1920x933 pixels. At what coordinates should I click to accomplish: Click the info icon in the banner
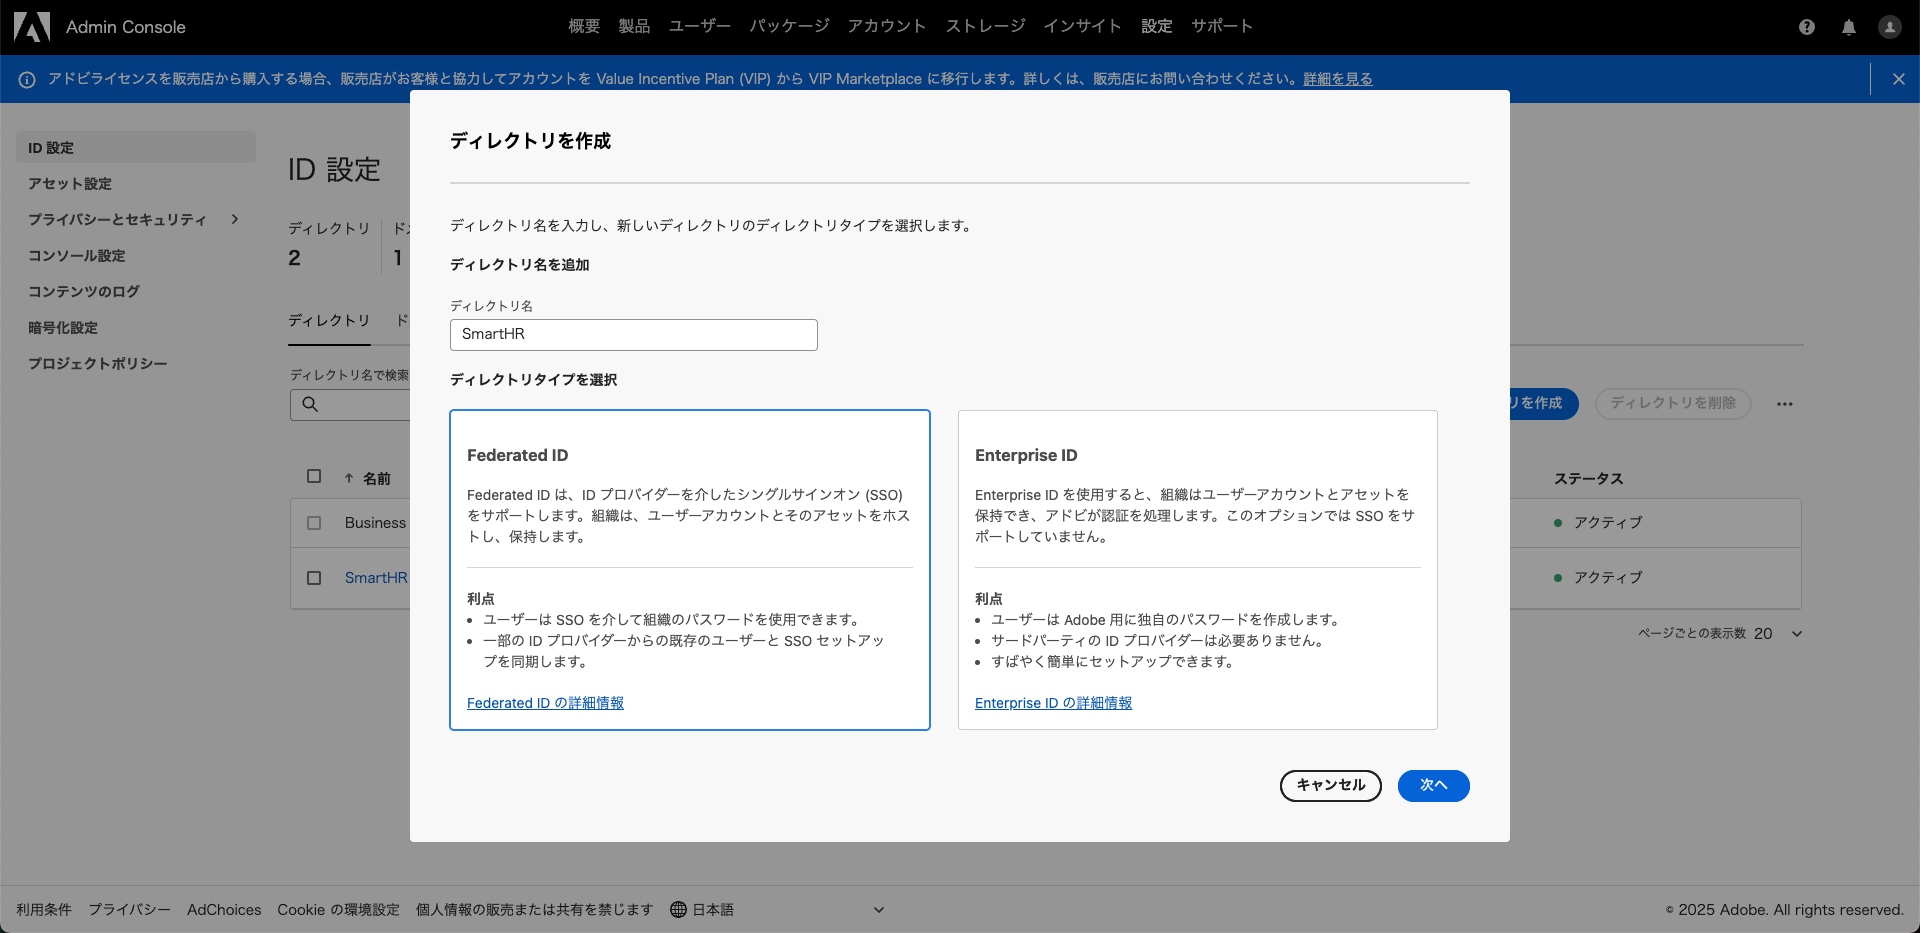pyautogui.click(x=27, y=79)
